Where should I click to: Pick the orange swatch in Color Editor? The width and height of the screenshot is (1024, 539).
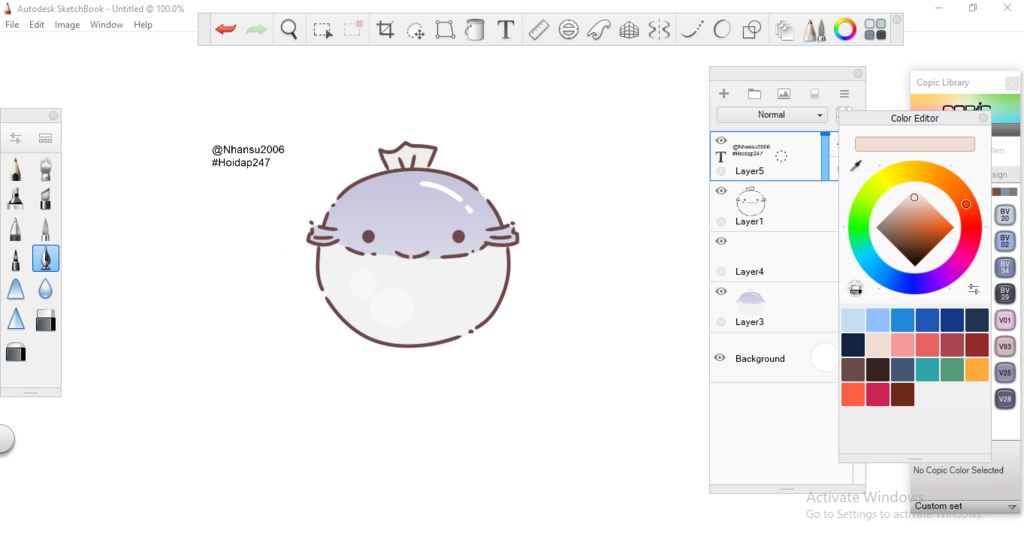[x=977, y=370]
